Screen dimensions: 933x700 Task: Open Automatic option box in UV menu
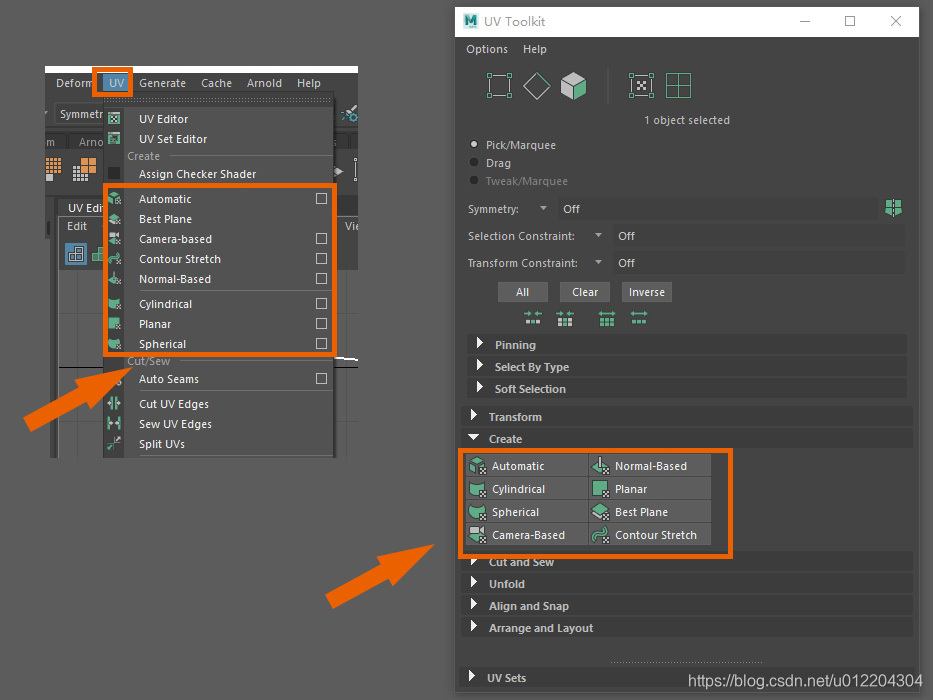click(x=321, y=198)
